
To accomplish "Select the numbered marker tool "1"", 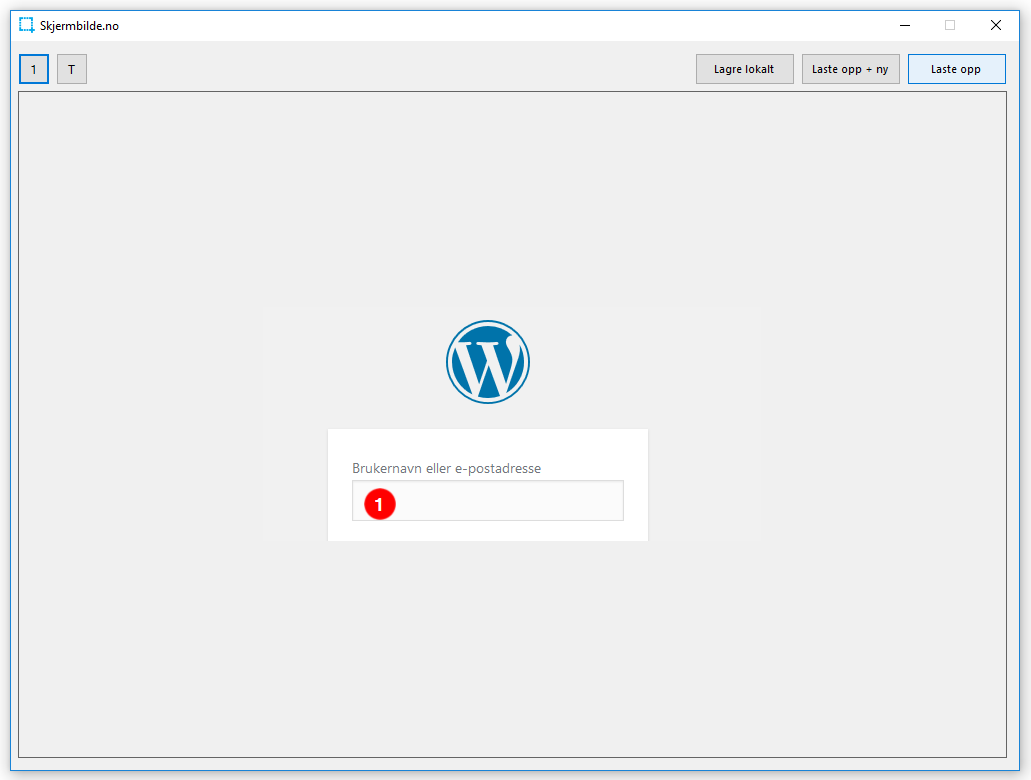I will [x=34, y=69].
